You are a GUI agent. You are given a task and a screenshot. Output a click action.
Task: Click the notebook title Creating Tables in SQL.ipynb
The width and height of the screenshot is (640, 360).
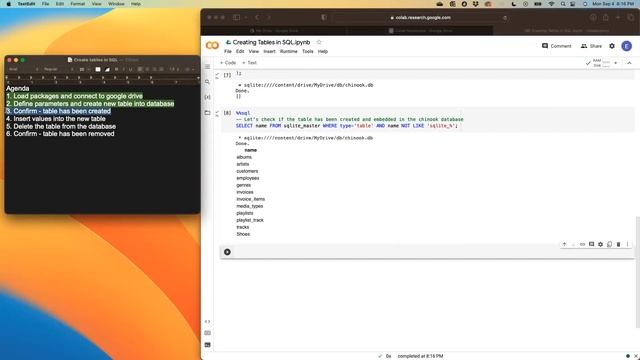pos(271,42)
